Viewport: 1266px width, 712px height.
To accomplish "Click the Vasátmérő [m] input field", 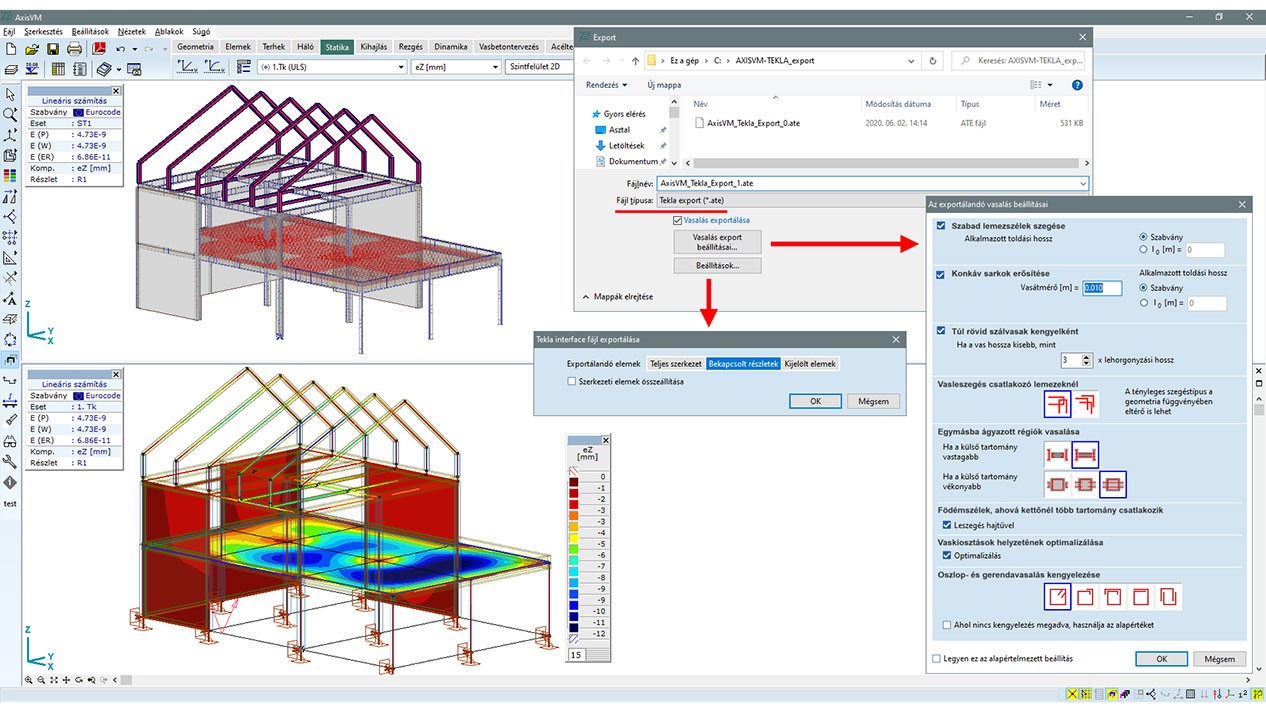I will click(x=1101, y=288).
